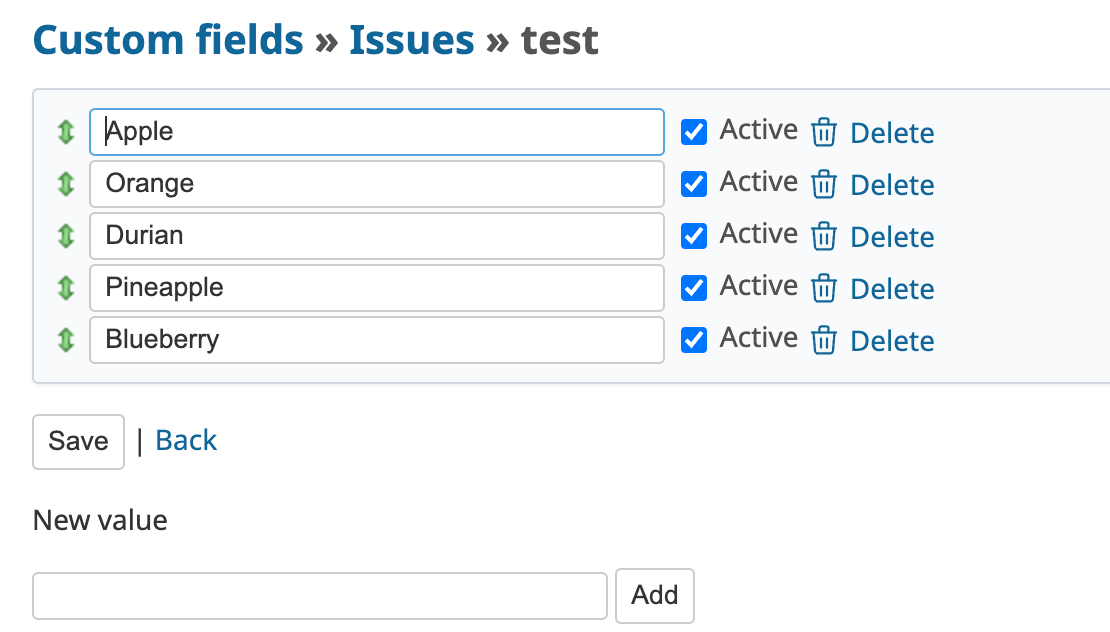The width and height of the screenshot is (1110, 632).
Task: Click the Delete link for Orange
Action: (x=892, y=185)
